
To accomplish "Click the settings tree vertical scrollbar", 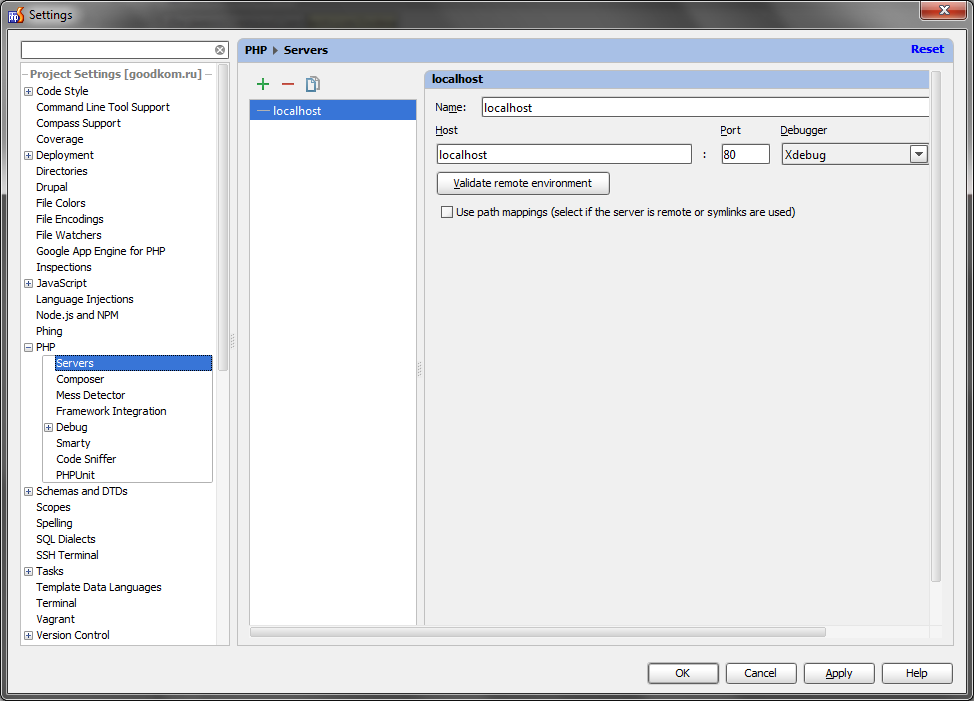I will pos(223,217).
